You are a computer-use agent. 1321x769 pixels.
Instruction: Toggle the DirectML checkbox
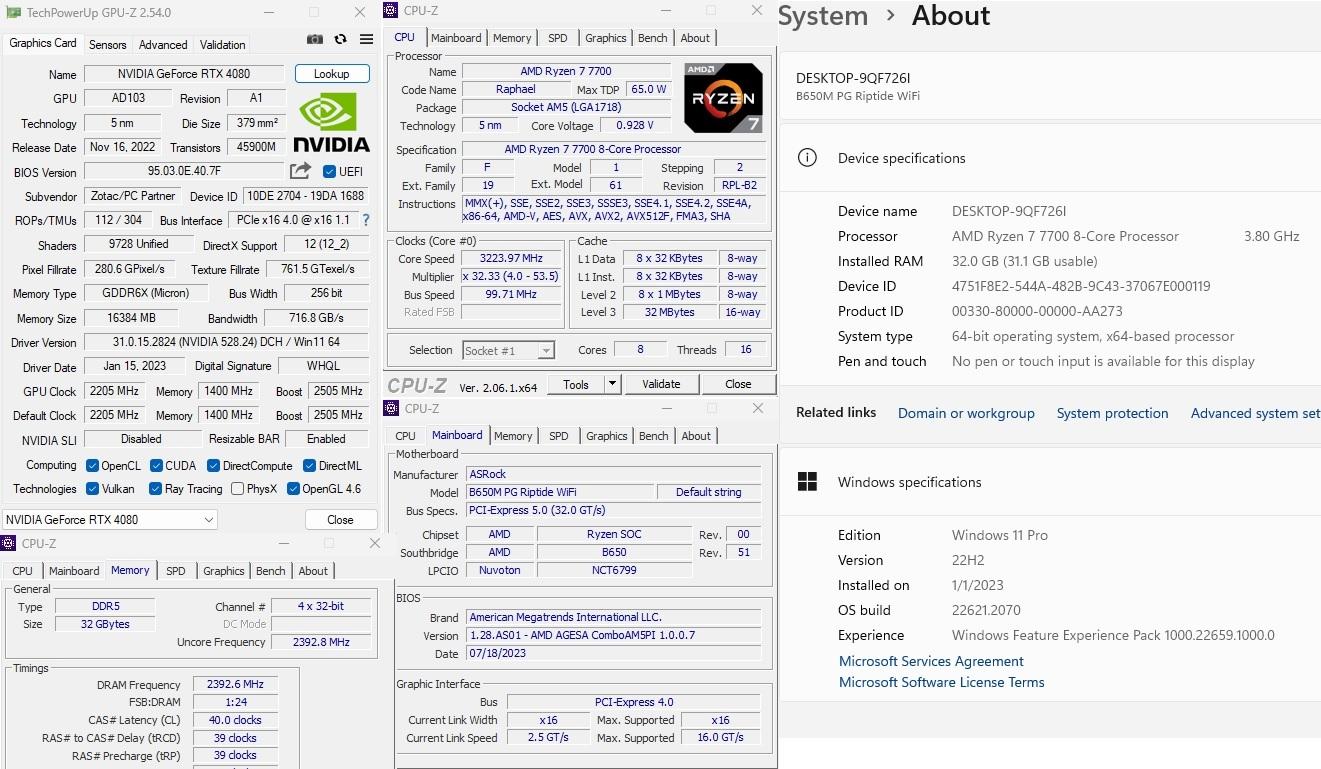309,466
